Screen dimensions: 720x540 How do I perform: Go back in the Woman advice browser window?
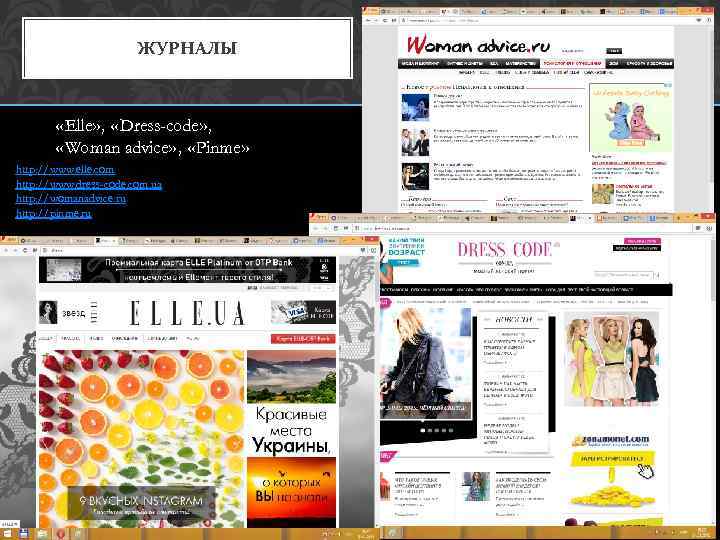(369, 21)
